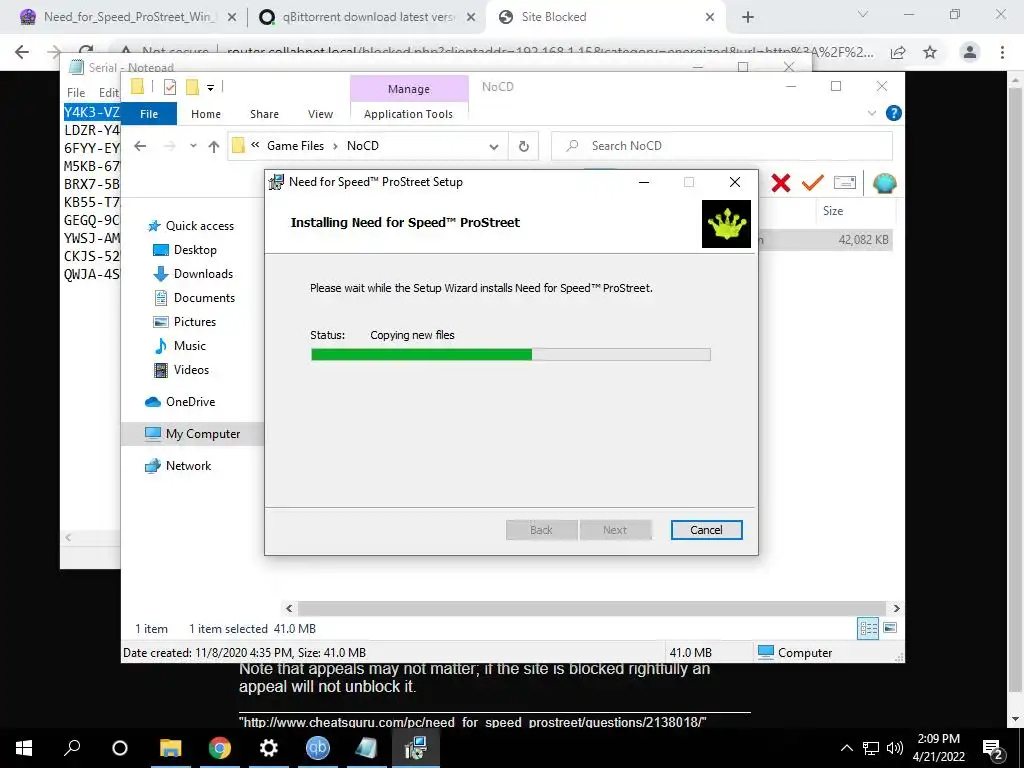Open Explorer Help question mark icon
1024x768 pixels.
point(893,113)
